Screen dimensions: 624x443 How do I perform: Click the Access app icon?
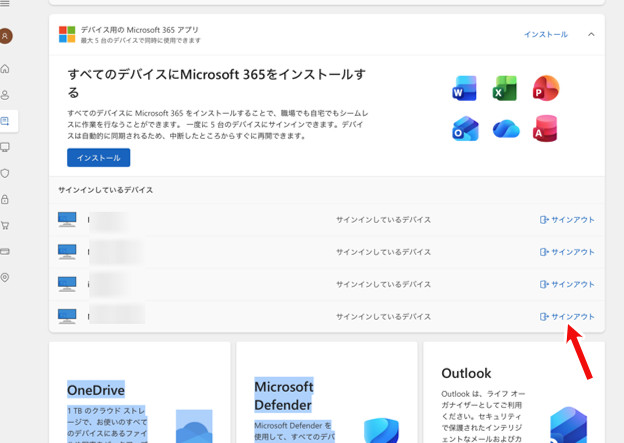545,129
